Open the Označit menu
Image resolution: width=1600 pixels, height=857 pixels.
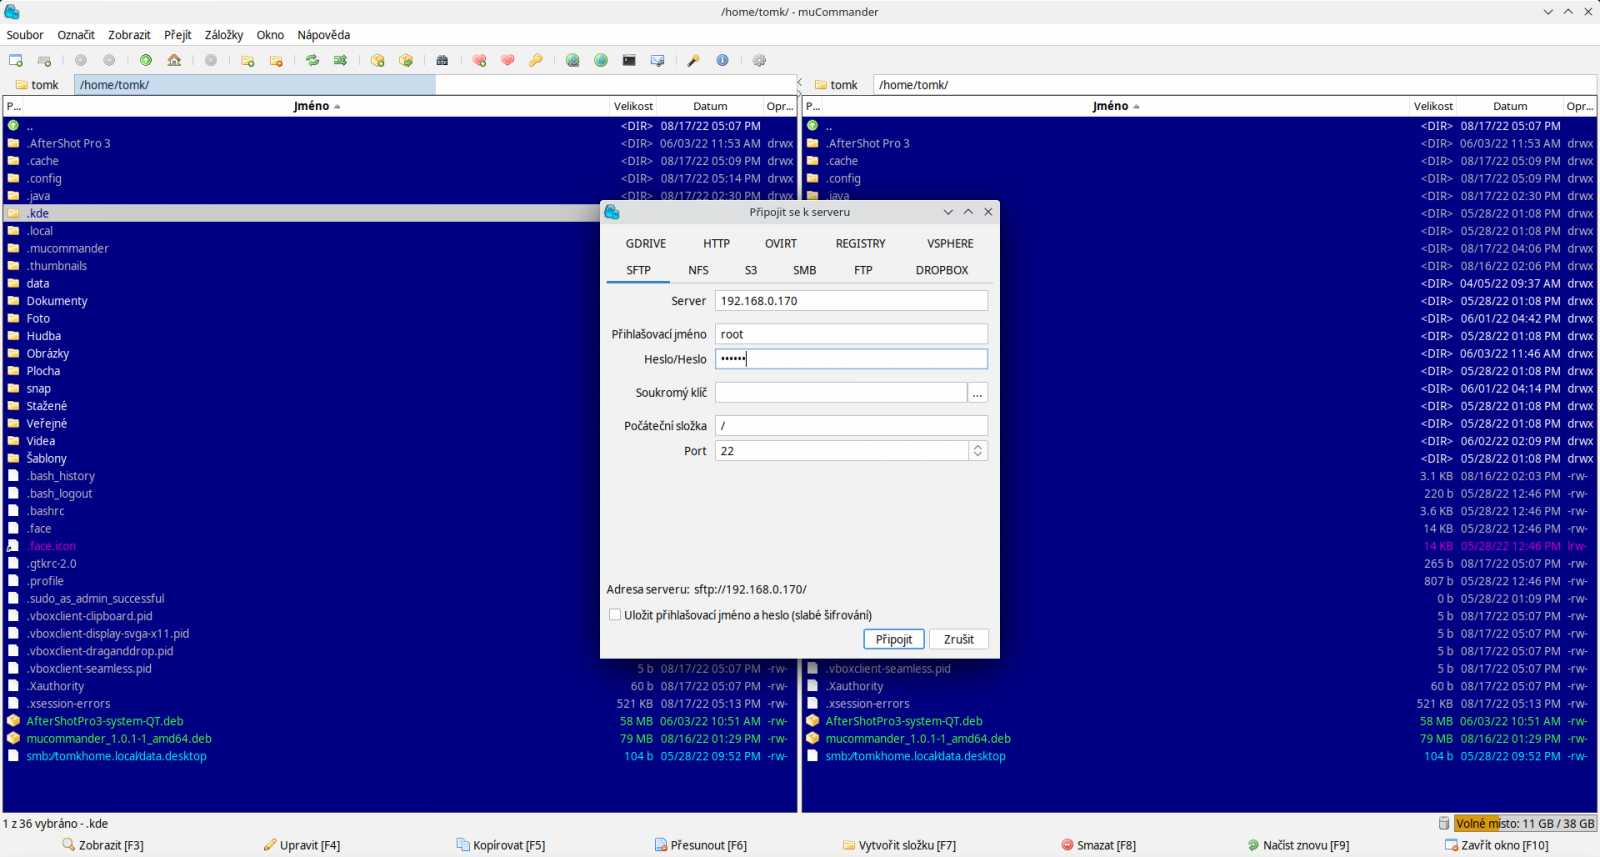(76, 35)
